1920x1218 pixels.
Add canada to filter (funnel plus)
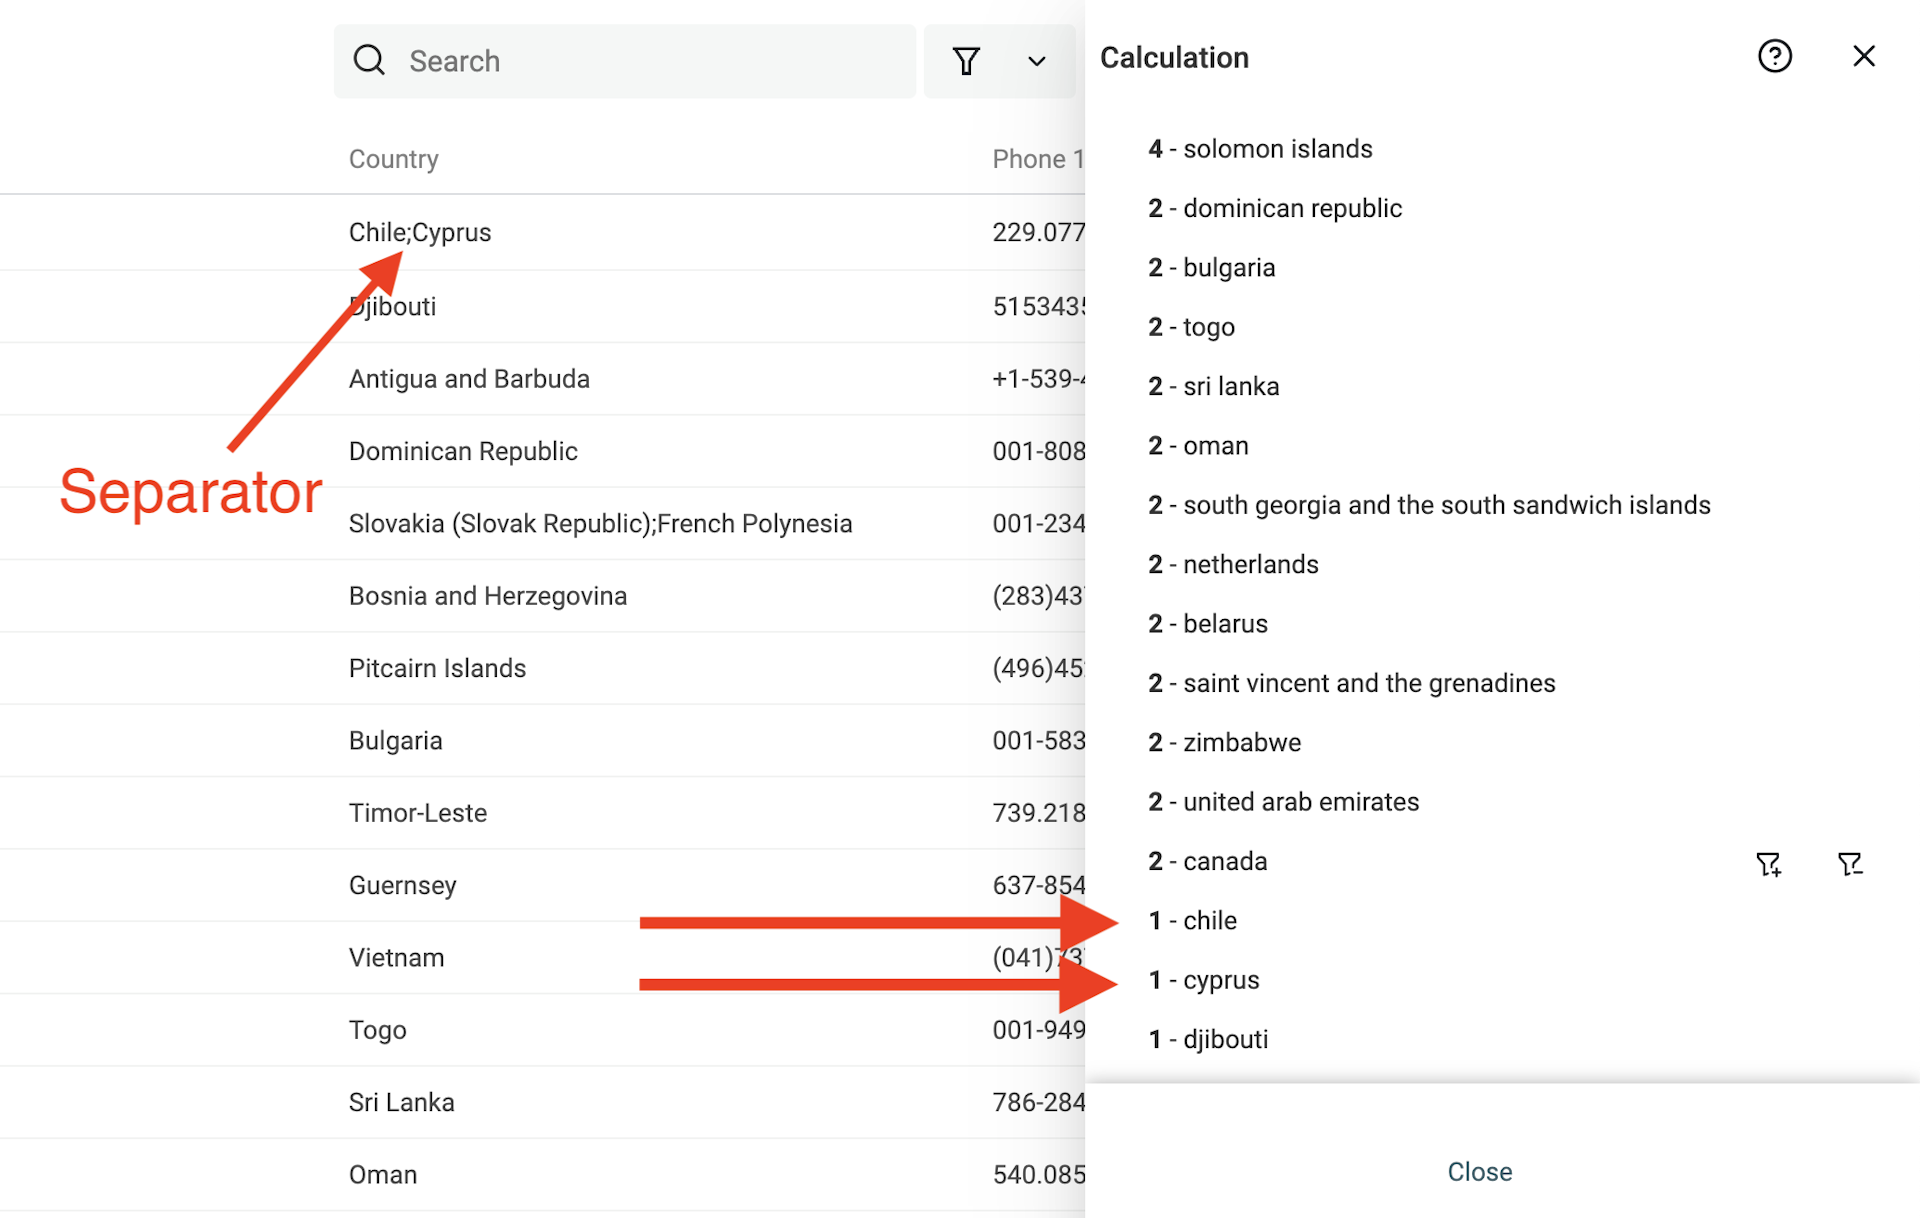1769,864
